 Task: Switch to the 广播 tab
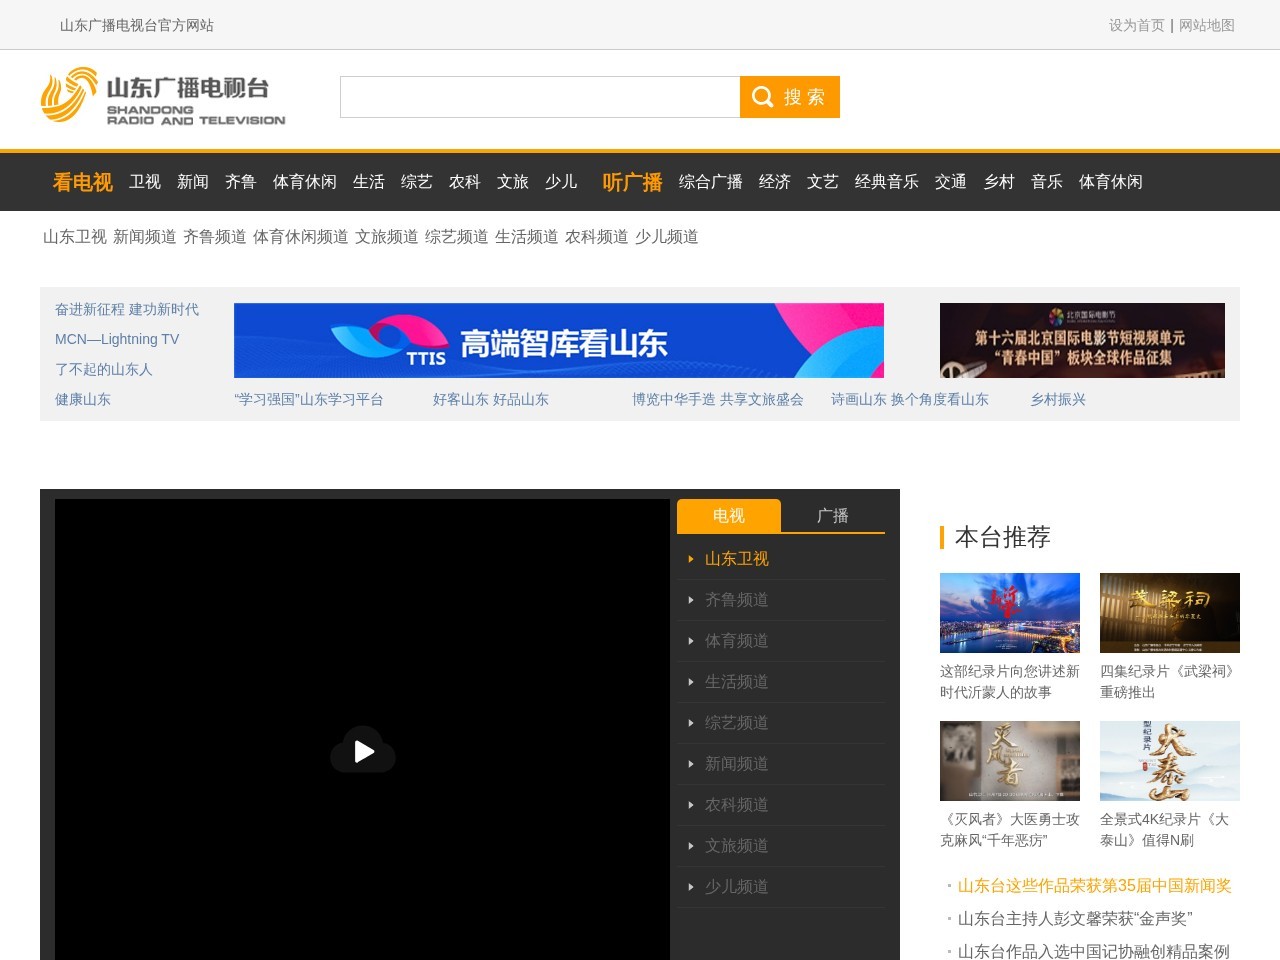[x=834, y=515]
